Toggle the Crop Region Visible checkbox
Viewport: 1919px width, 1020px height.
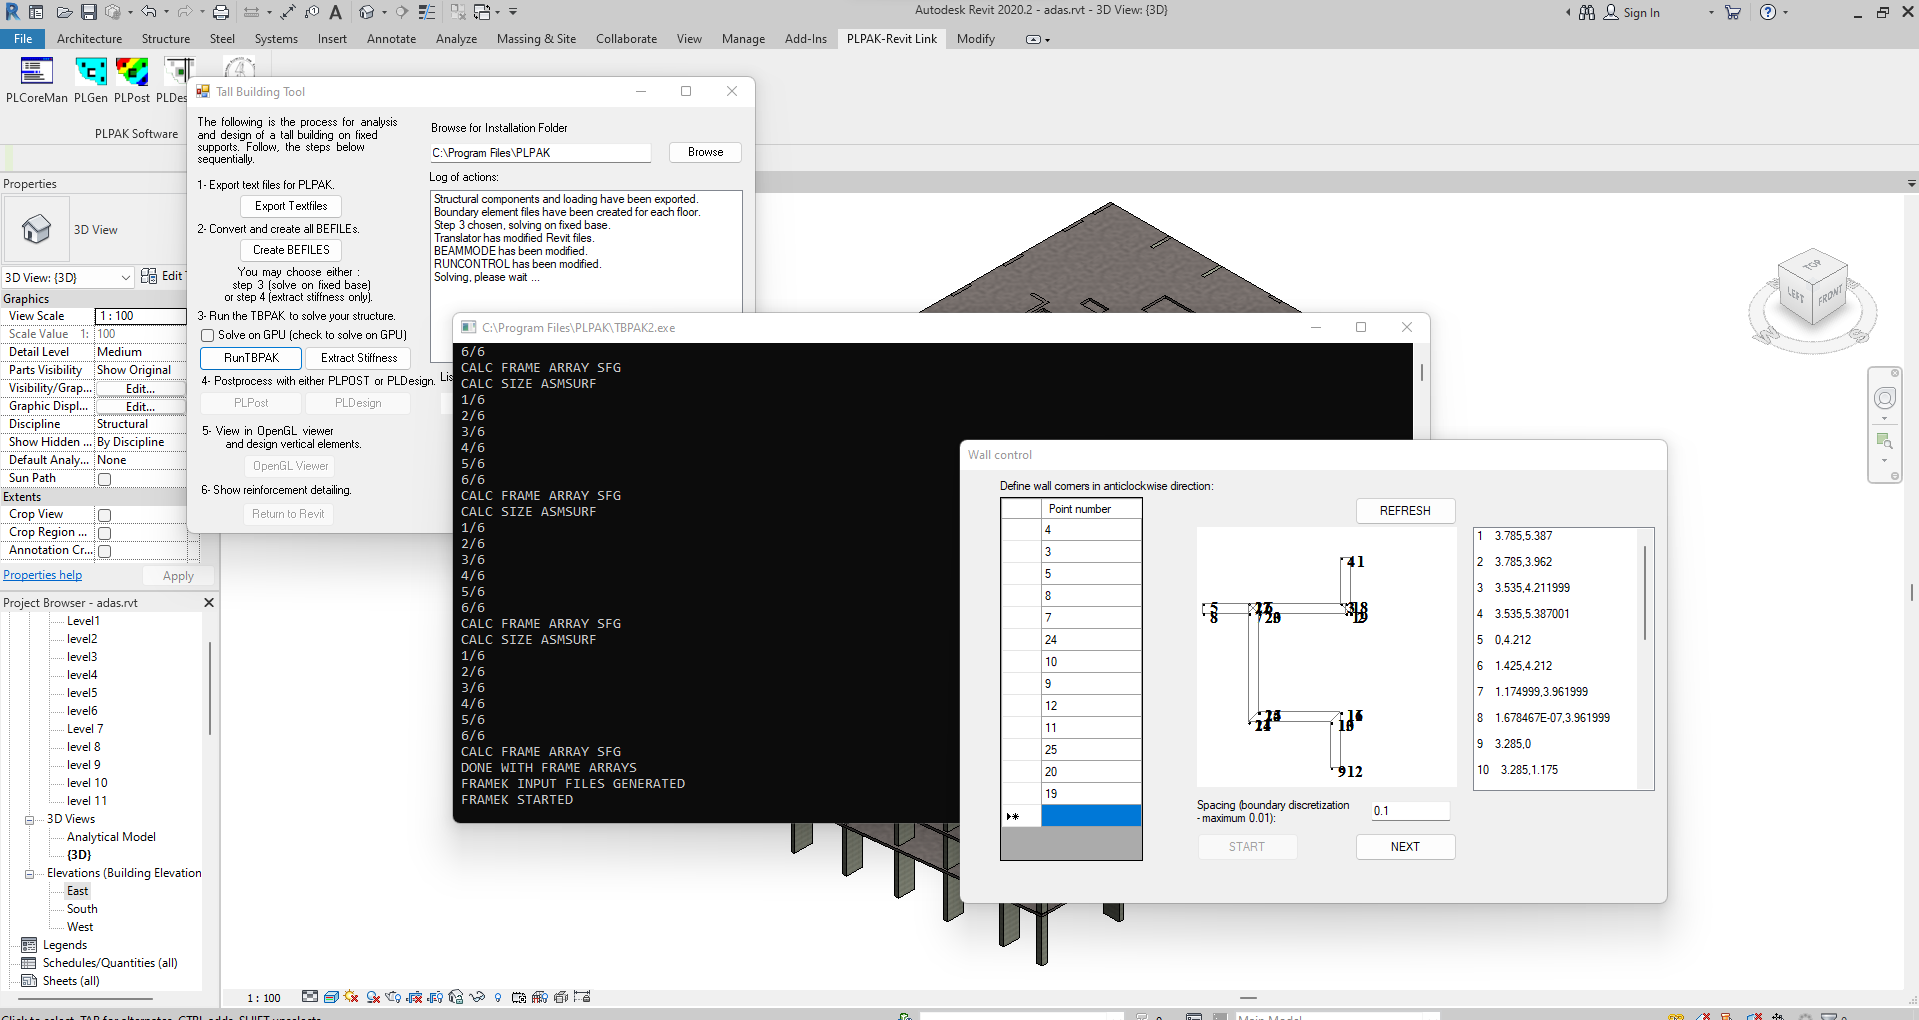tap(104, 533)
